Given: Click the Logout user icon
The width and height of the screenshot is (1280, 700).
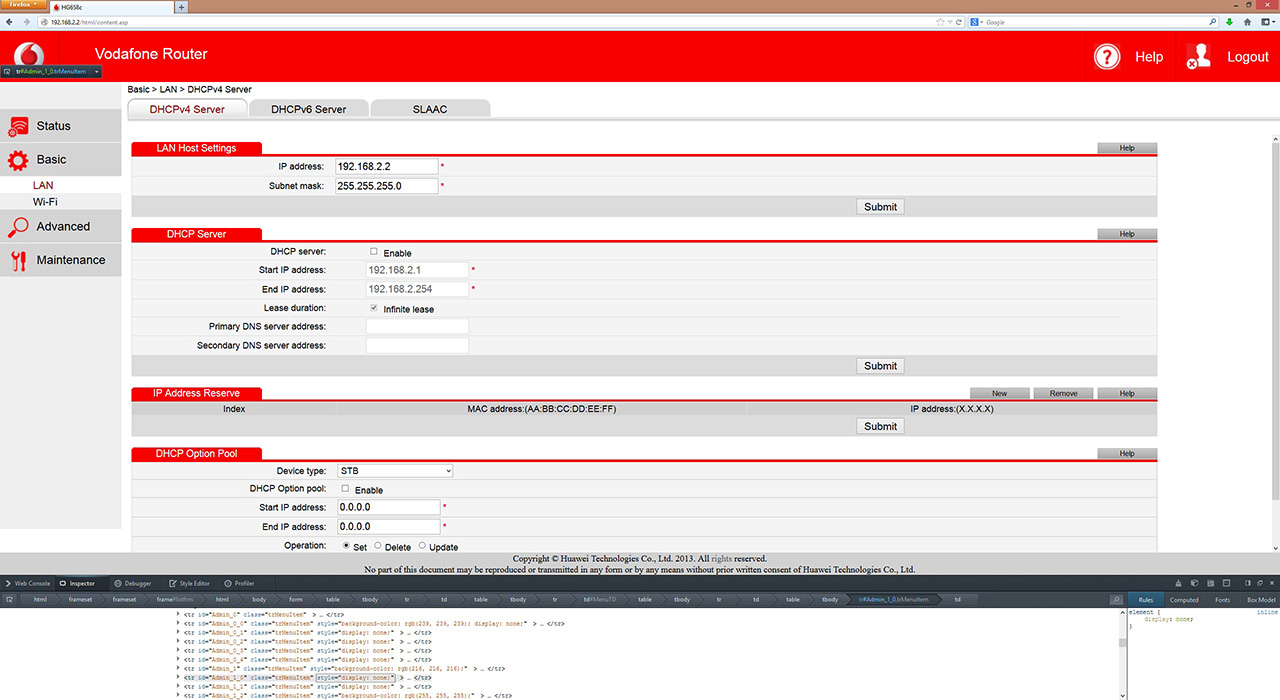Looking at the screenshot, I should pos(1198,57).
